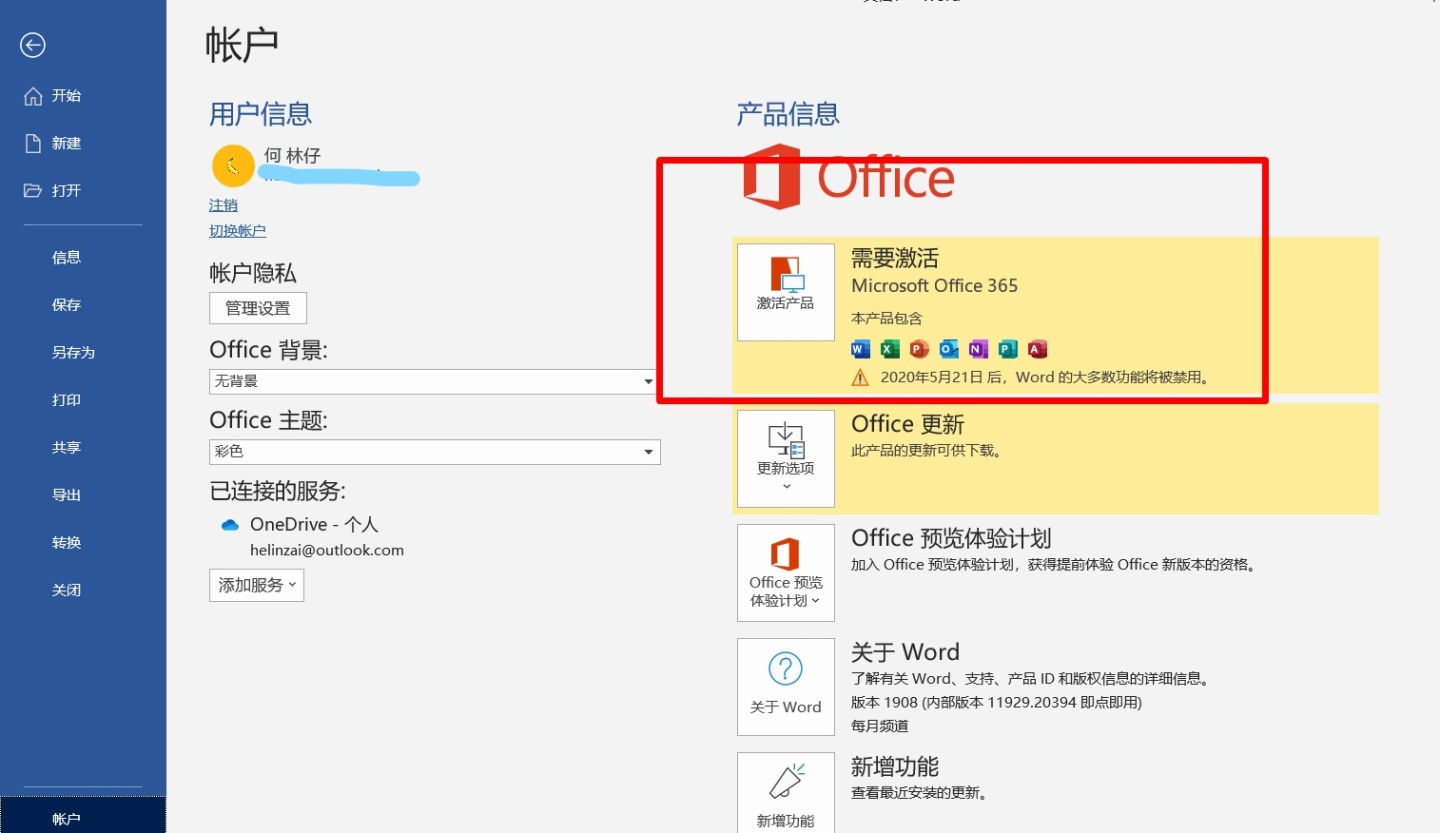Click the open folder icon beside 打开
The width and height of the screenshot is (1440, 833).
coord(33,190)
